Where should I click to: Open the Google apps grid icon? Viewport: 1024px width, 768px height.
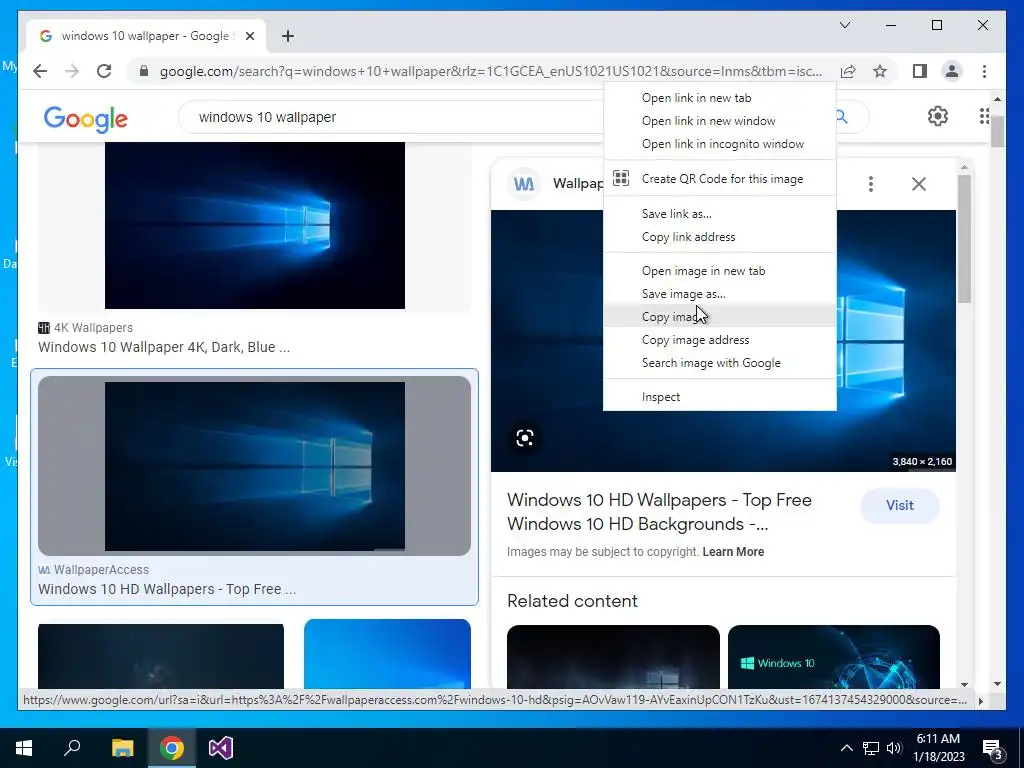(984, 116)
